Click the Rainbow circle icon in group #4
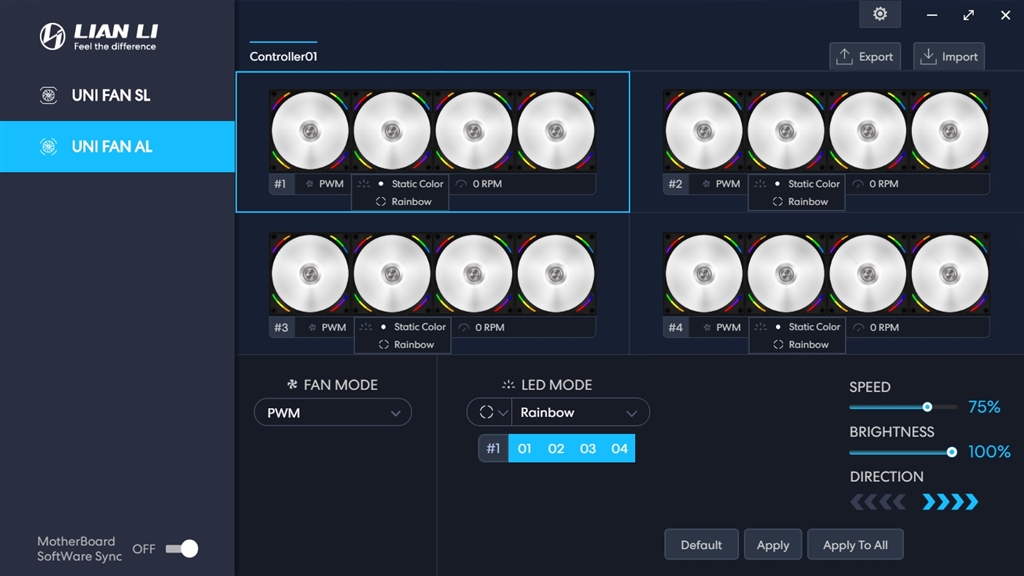1024x576 pixels. (x=778, y=345)
